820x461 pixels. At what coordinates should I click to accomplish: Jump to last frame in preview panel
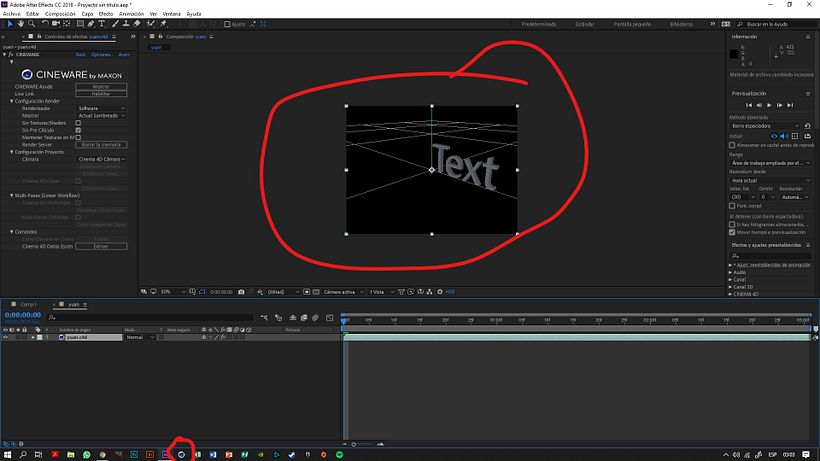coord(790,105)
